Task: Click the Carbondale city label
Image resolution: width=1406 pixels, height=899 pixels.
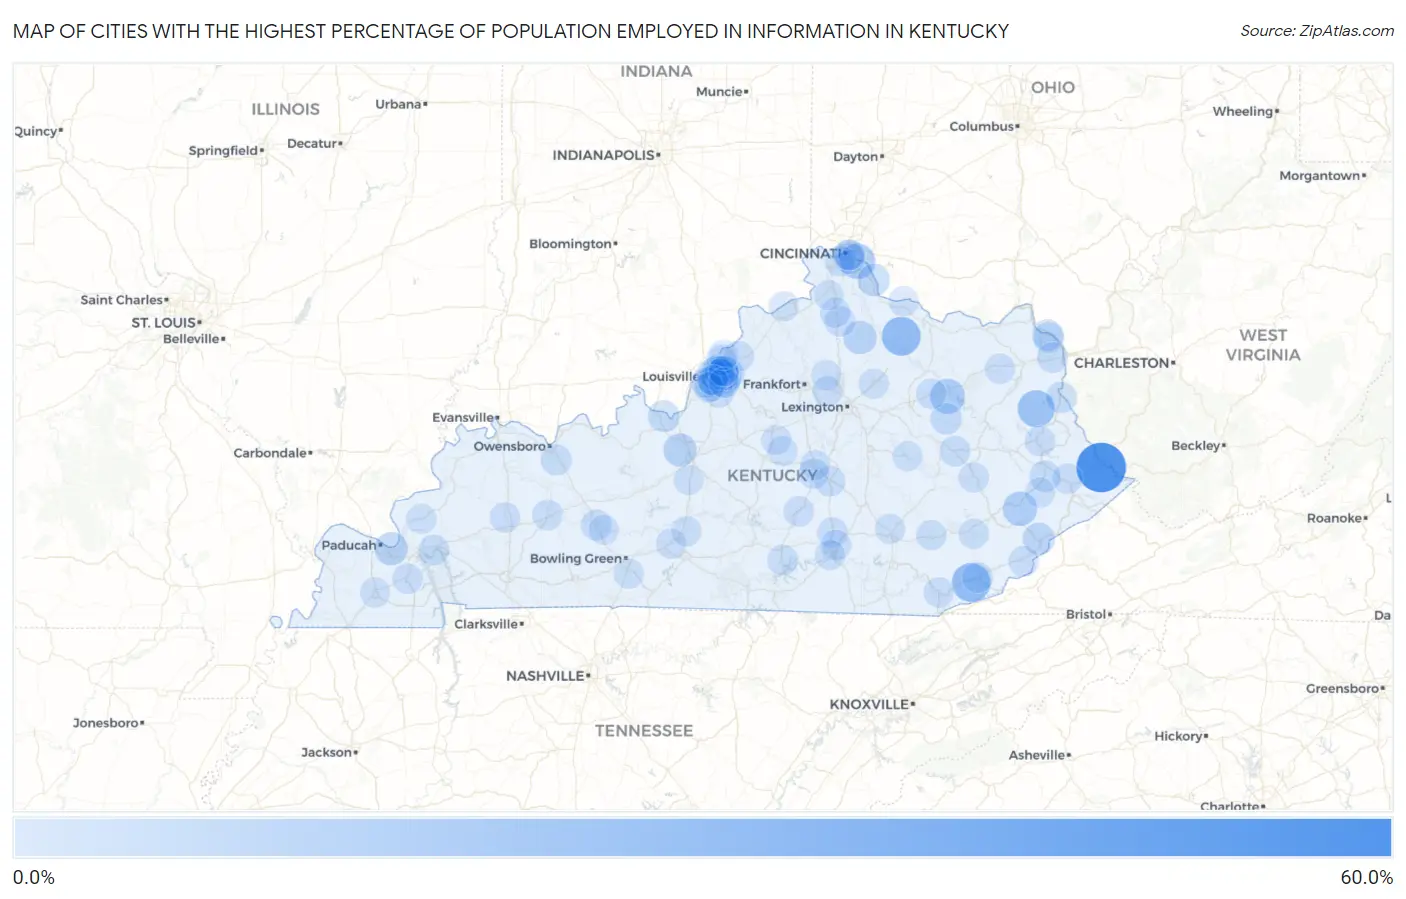Action: tap(271, 453)
